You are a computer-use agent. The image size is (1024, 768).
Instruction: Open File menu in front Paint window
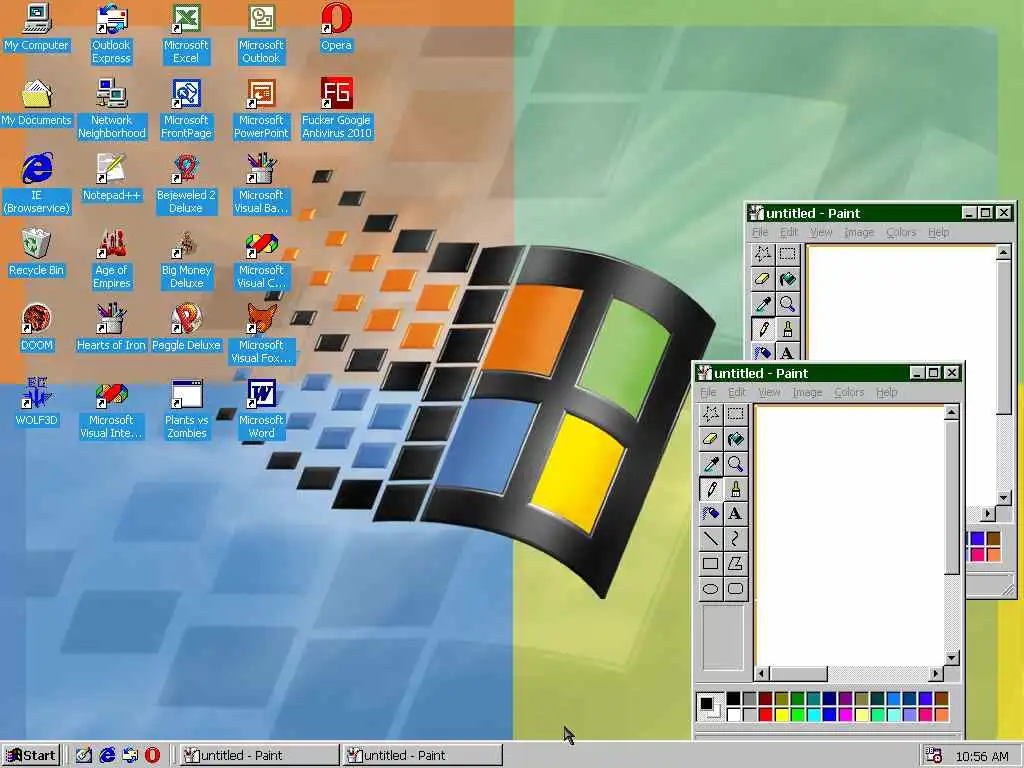(x=708, y=392)
